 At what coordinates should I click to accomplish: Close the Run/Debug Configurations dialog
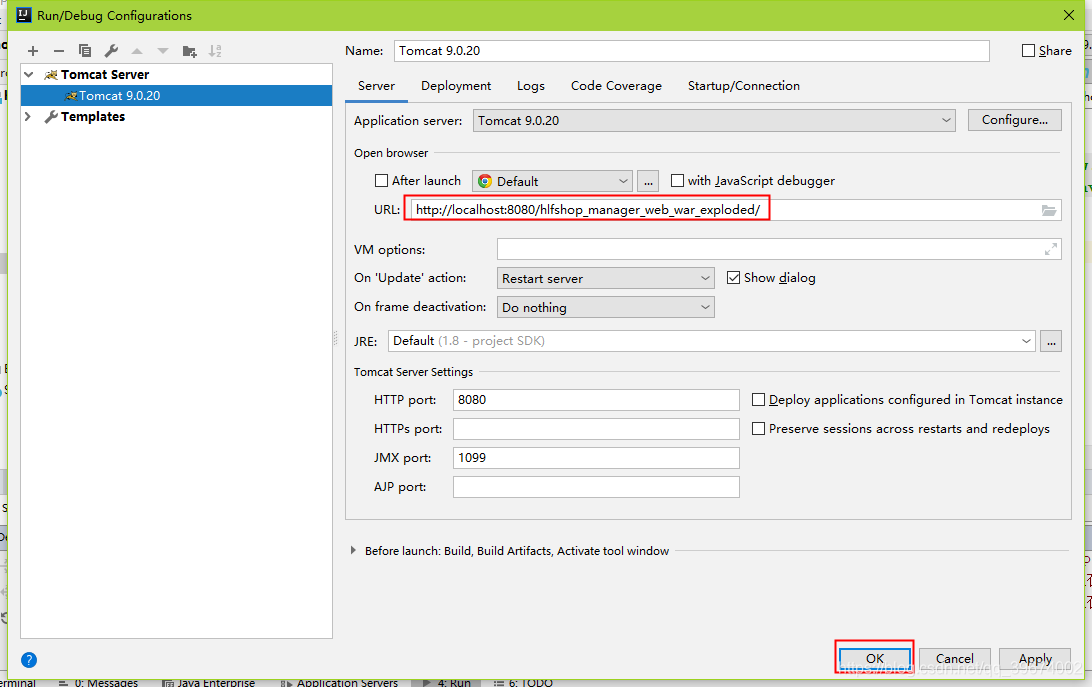(1069, 15)
